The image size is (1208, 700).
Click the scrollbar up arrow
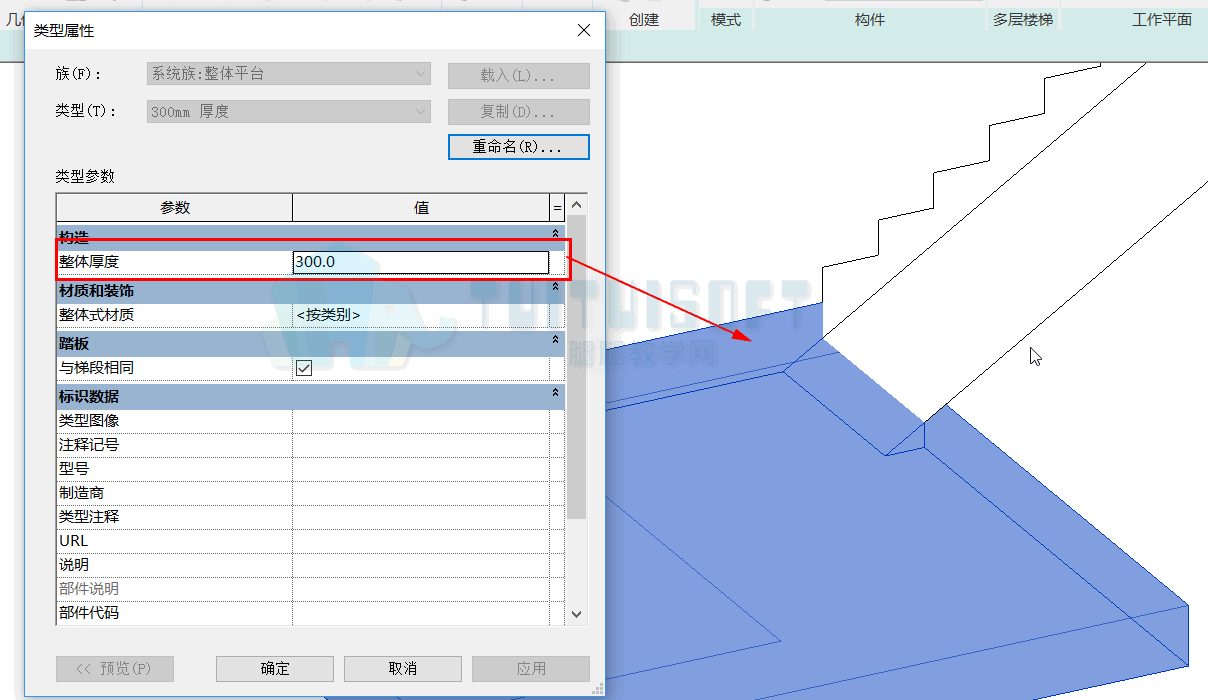click(x=576, y=205)
